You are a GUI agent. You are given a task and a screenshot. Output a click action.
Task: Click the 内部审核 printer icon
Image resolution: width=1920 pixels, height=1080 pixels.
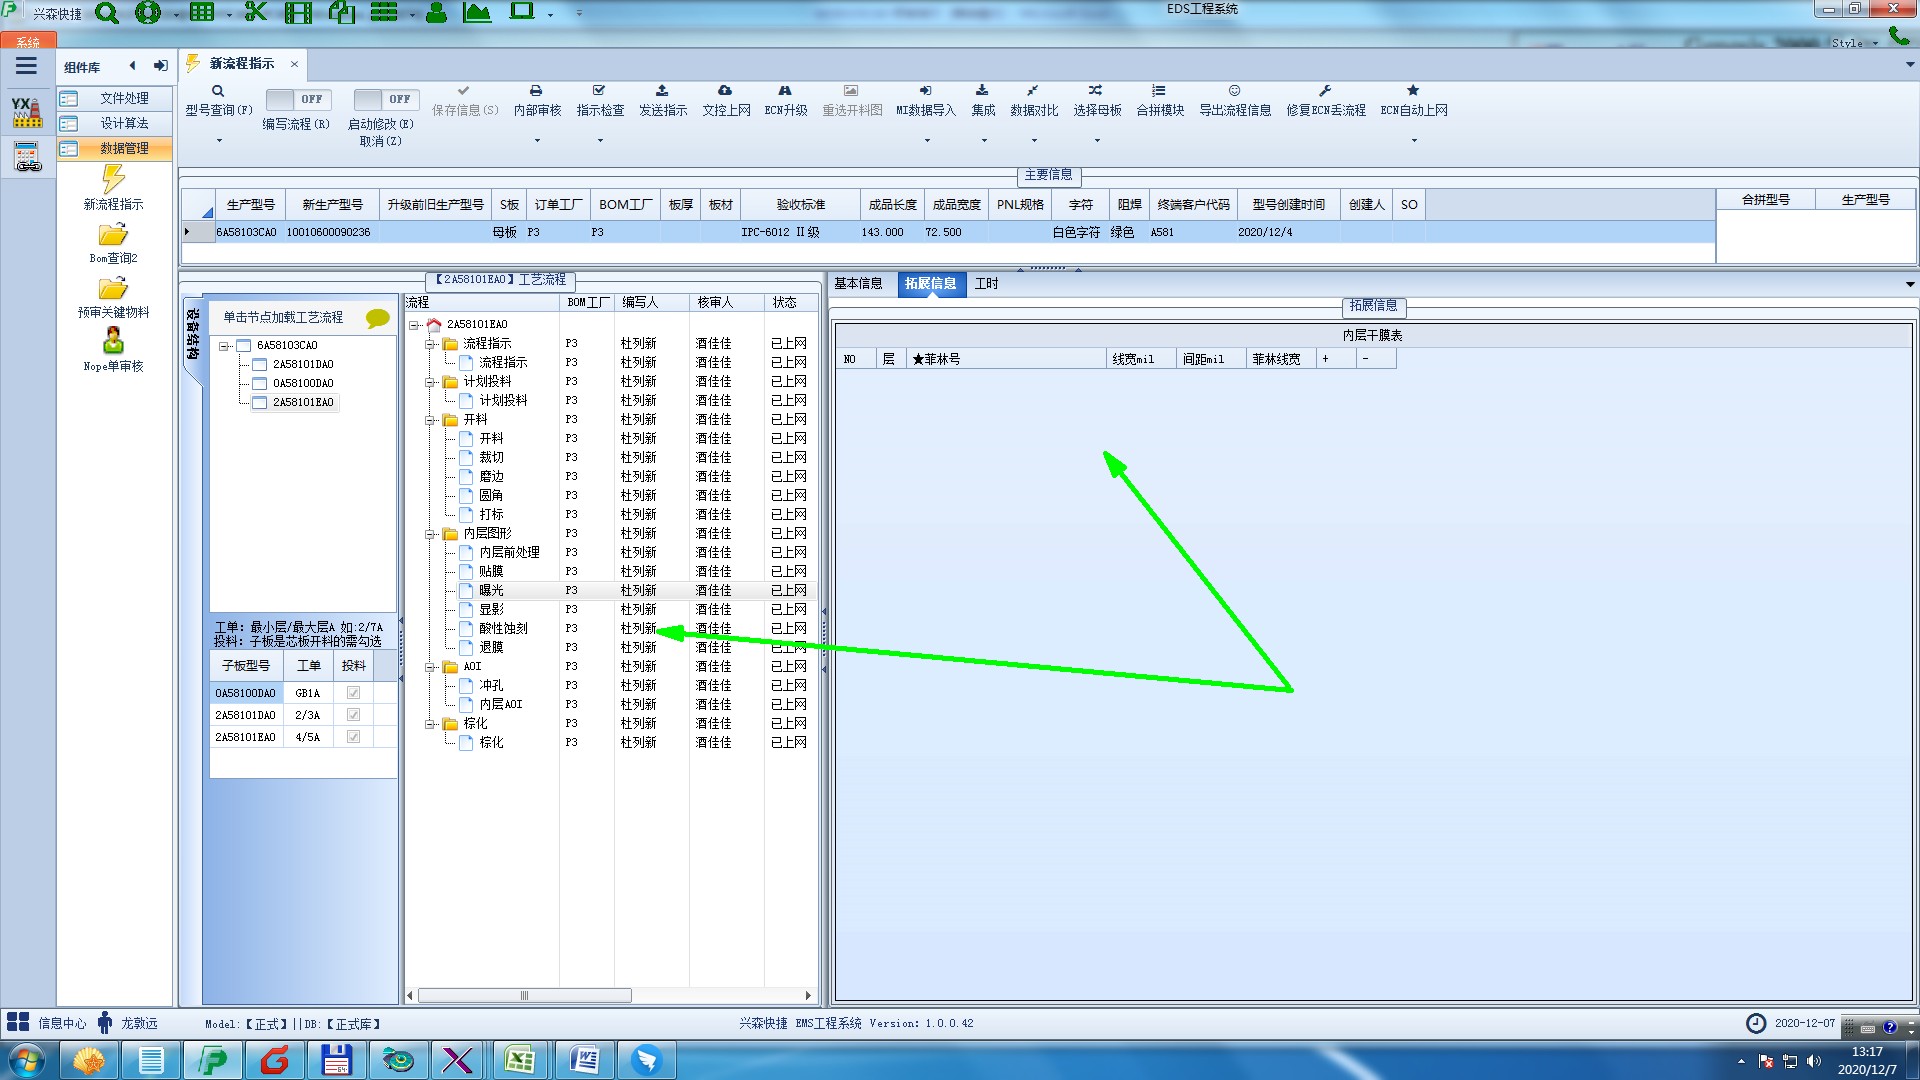pyautogui.click(x=536, y=91)
